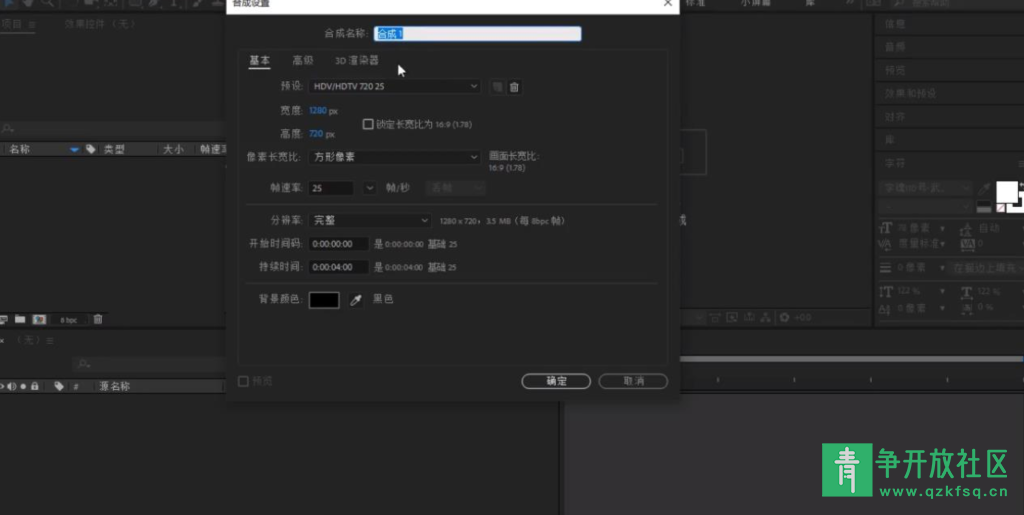The image size is (1024, 515).
Task: Switch to the 基本 tab
Action: [x=259, y=61]
